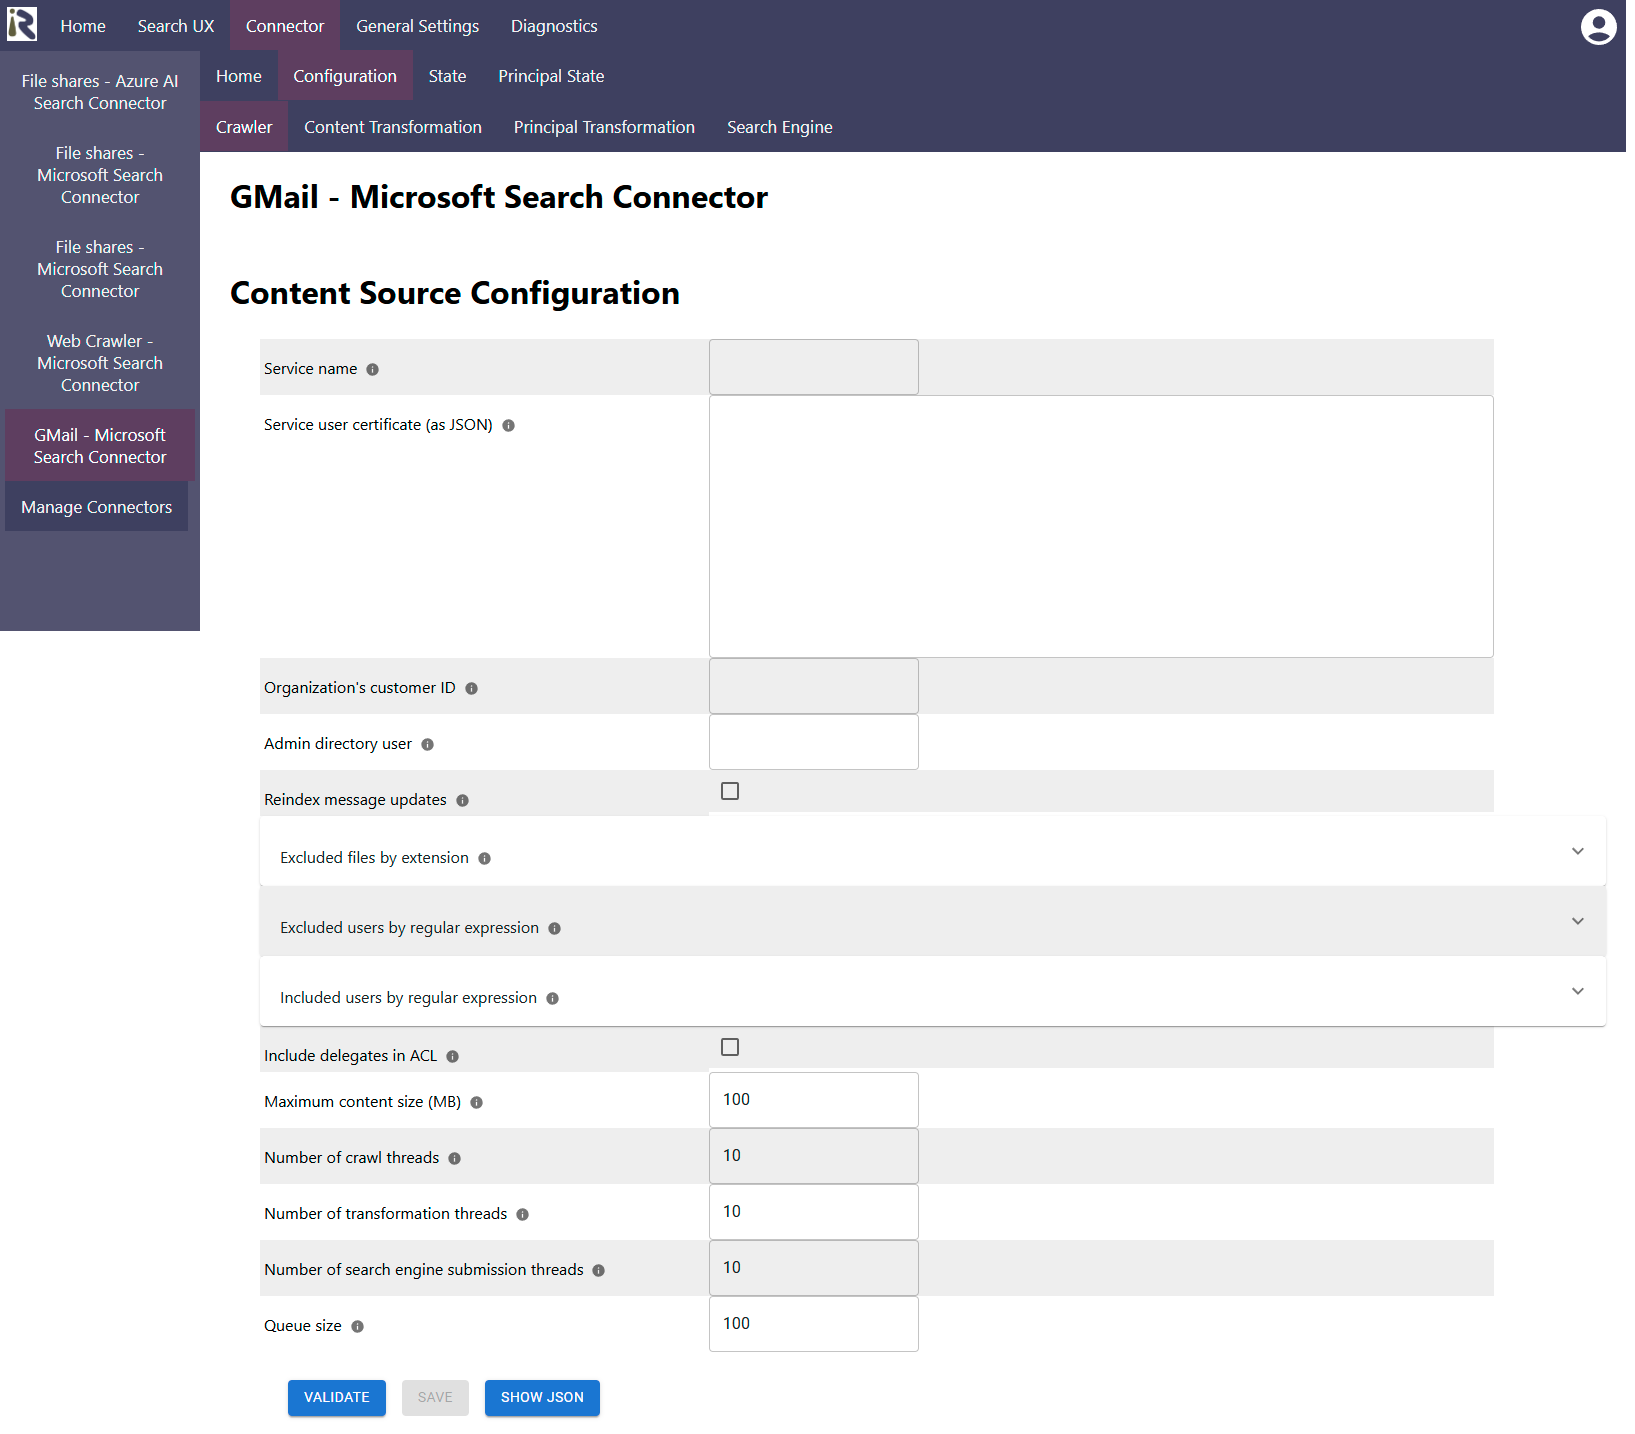Screen dimensions: 1635x1434
Task: Open Content Transformation sub-tab
Action: click(x=393, y=127)
